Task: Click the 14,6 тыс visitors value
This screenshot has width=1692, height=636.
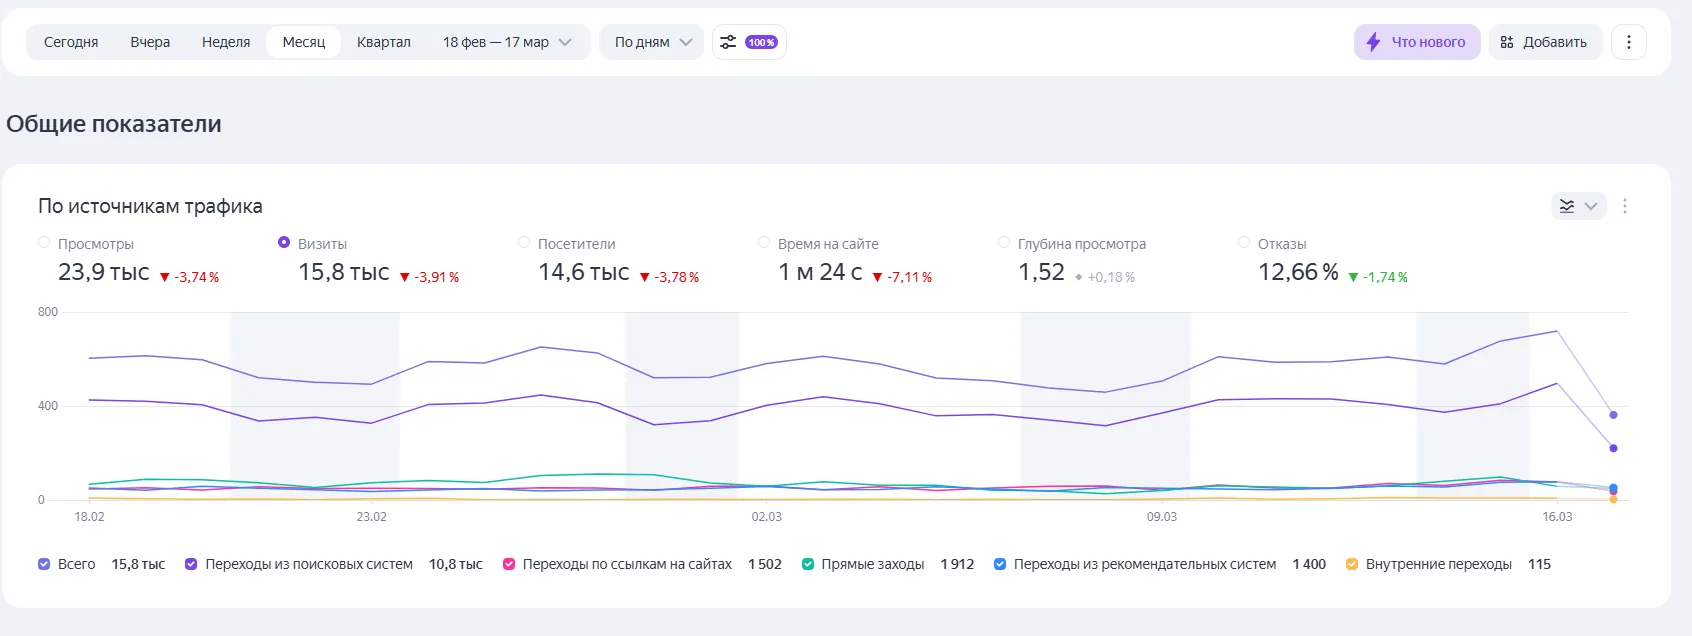Action: [x=584, y=272]
